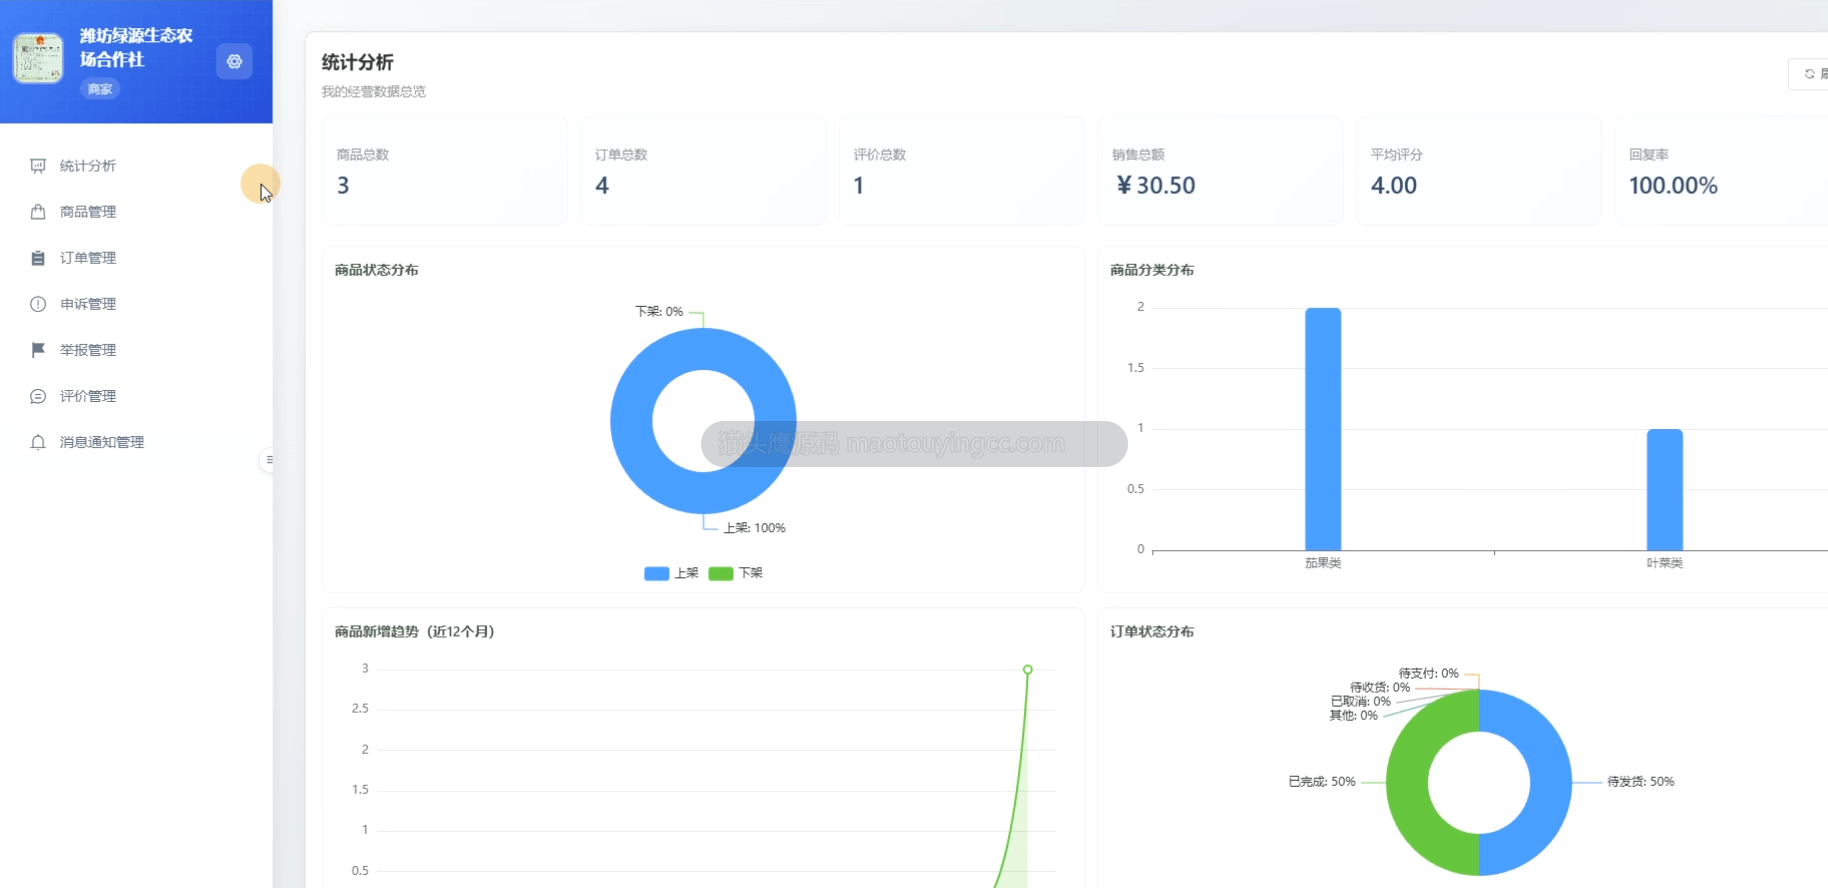Click the 销售总额 card label
The height and width of the screenshot is (888, 1828).
pos(1138,155)
